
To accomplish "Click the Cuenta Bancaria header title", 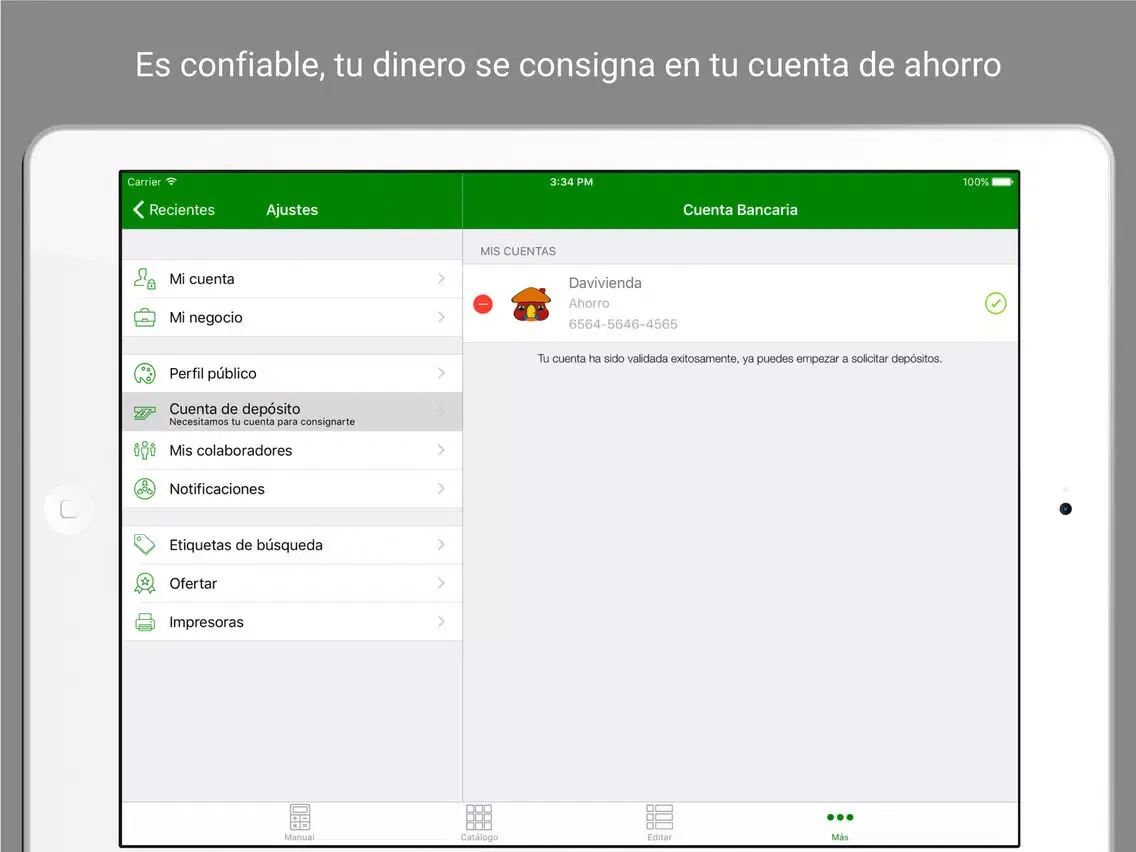I will 740,209.
